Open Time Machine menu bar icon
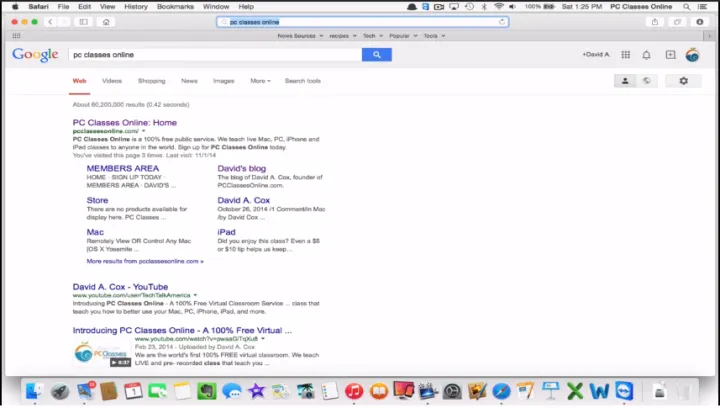Screen dimensions: 720x408 pyautogui.click(x=469, y=6)
